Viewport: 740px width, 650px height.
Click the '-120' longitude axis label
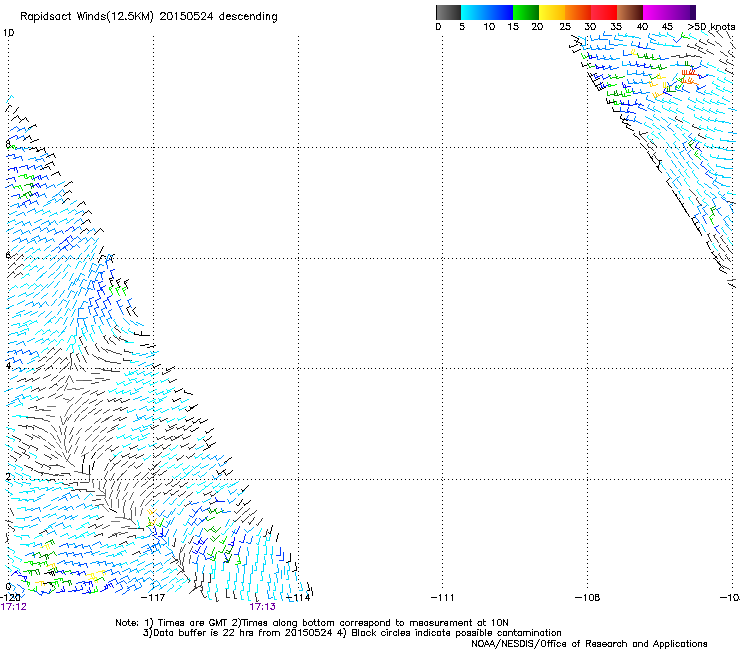[x=10, y=598]
